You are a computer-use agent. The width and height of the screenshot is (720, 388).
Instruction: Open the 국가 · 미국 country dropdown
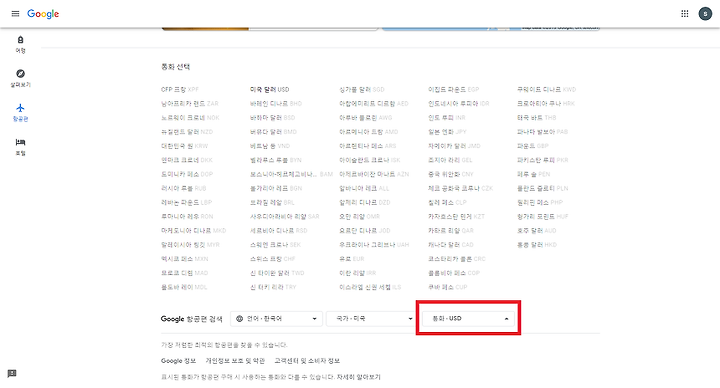[370, 319]
